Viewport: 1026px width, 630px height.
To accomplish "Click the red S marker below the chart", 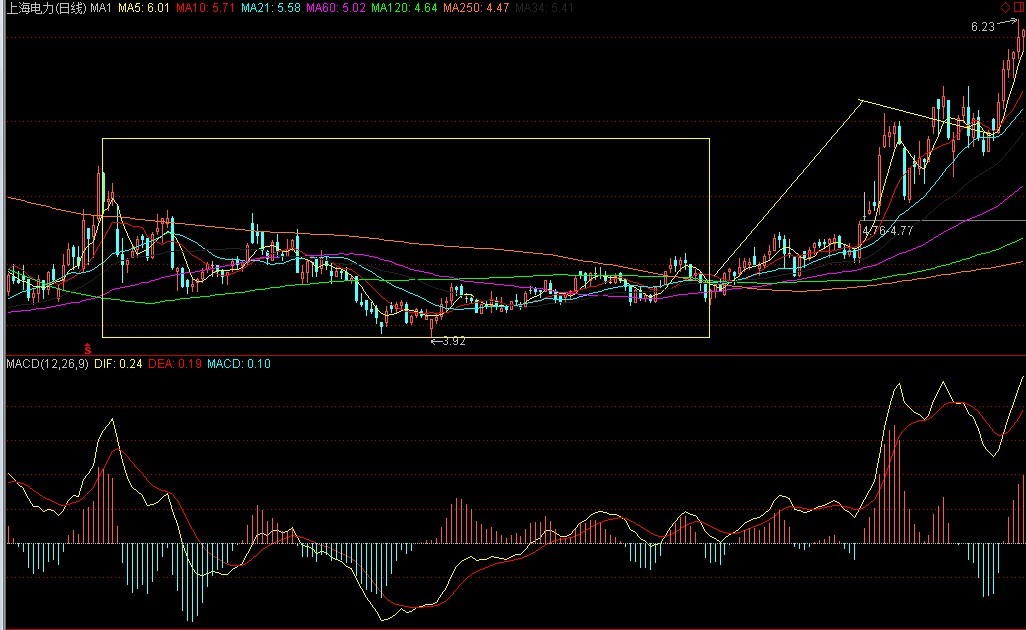I will 88,348.
